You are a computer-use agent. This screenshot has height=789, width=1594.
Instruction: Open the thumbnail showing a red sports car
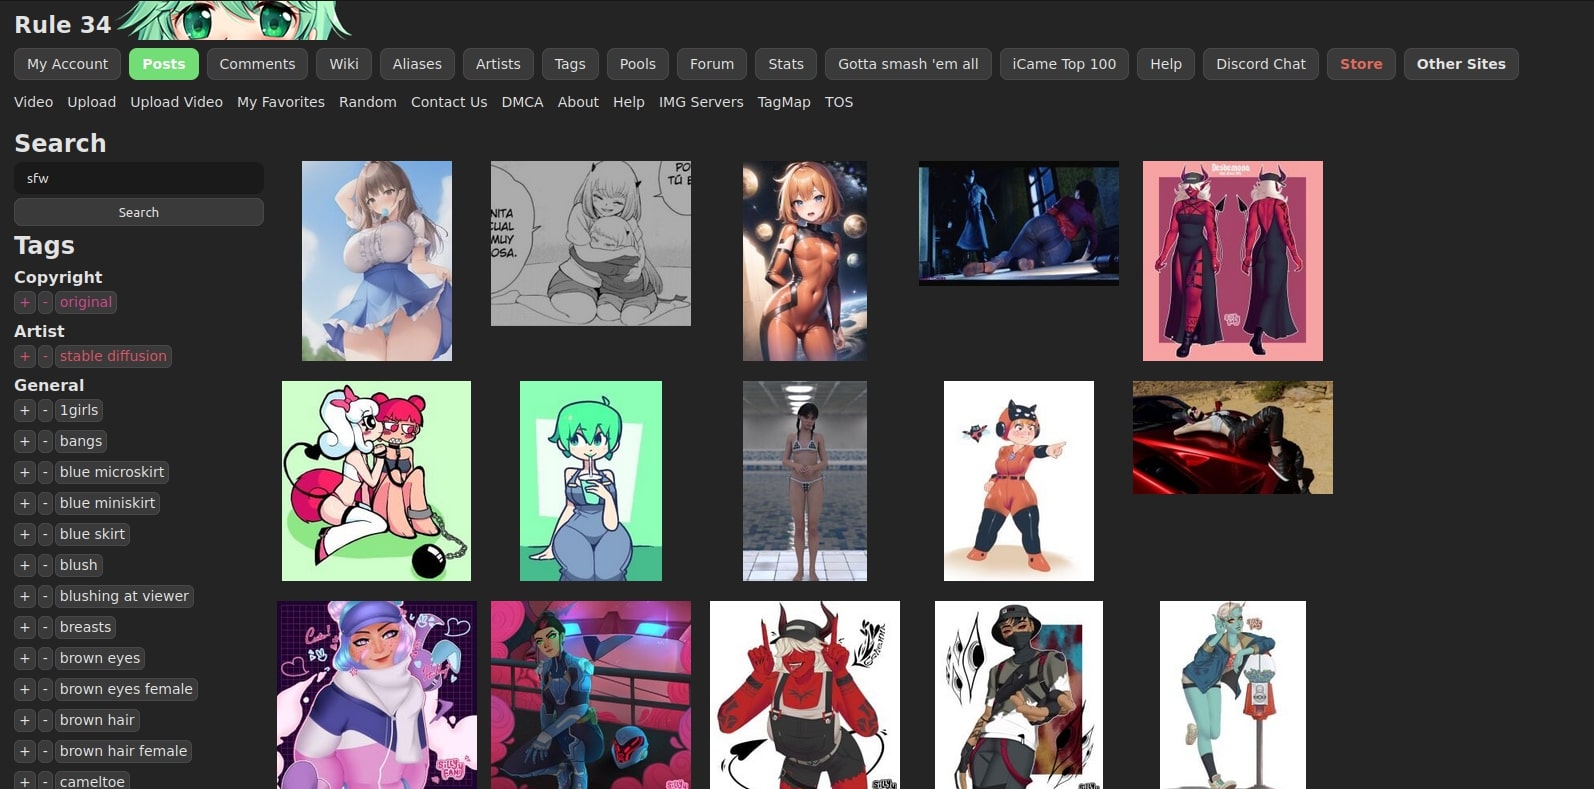(1233, 437)
